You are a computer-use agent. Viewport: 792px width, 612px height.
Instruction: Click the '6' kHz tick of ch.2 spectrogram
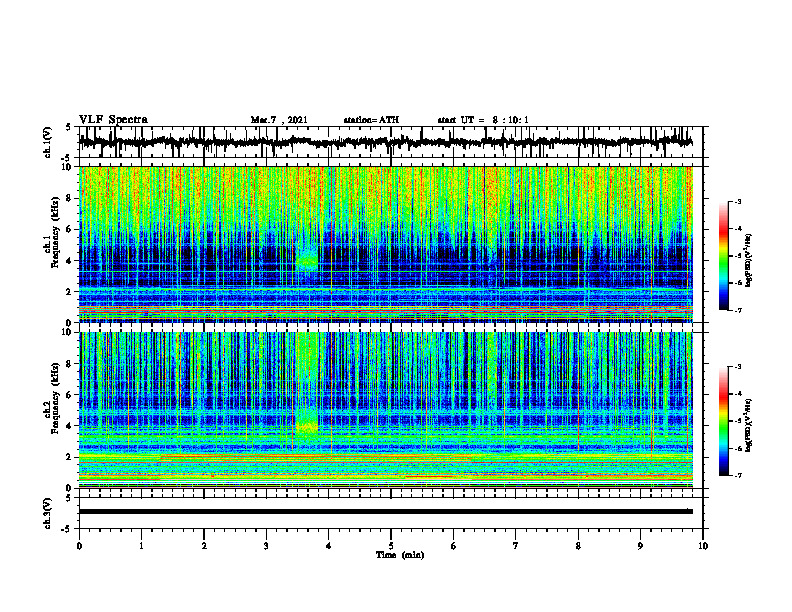[x=70, y=395]
